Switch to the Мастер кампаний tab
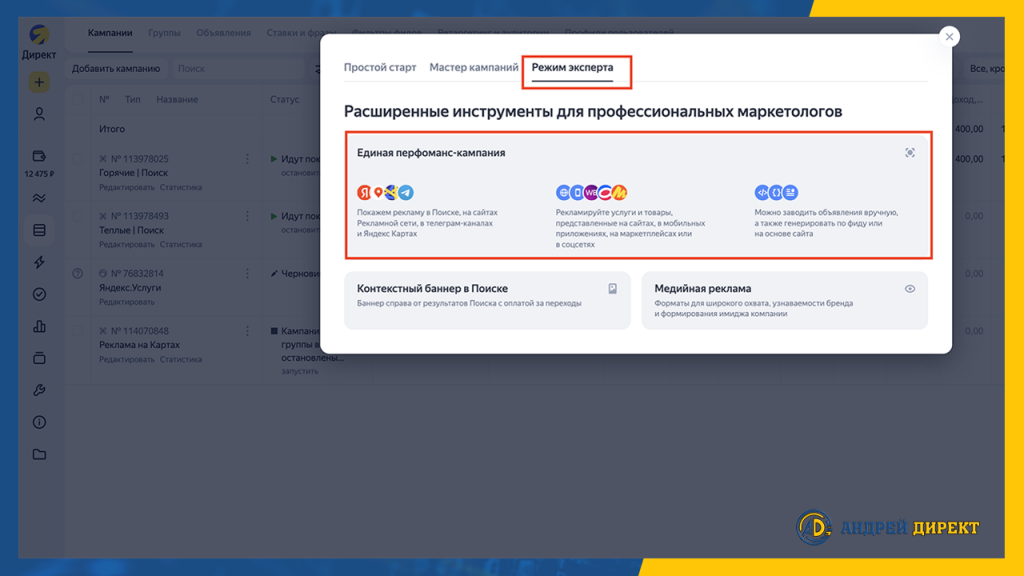 tap(474, 67)
